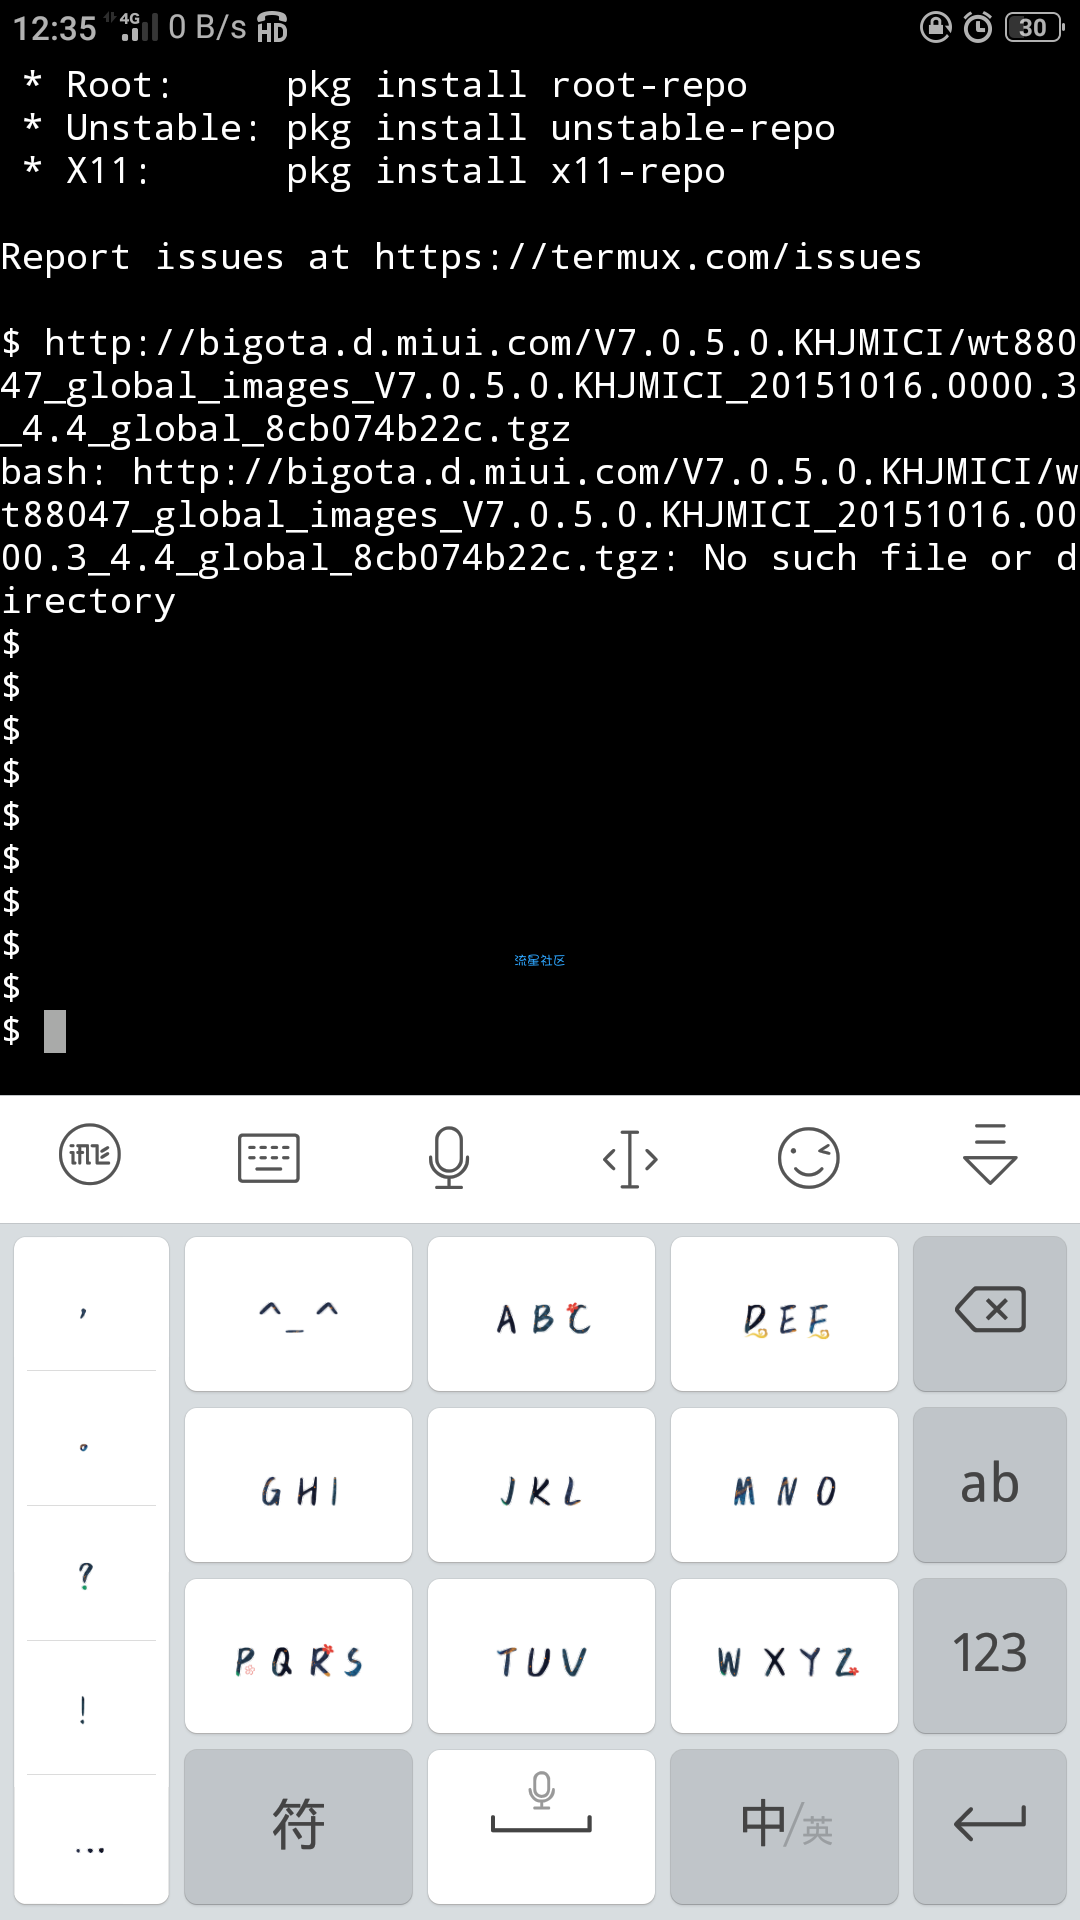Toggle Chinese/English input language key

point(785,1826)
